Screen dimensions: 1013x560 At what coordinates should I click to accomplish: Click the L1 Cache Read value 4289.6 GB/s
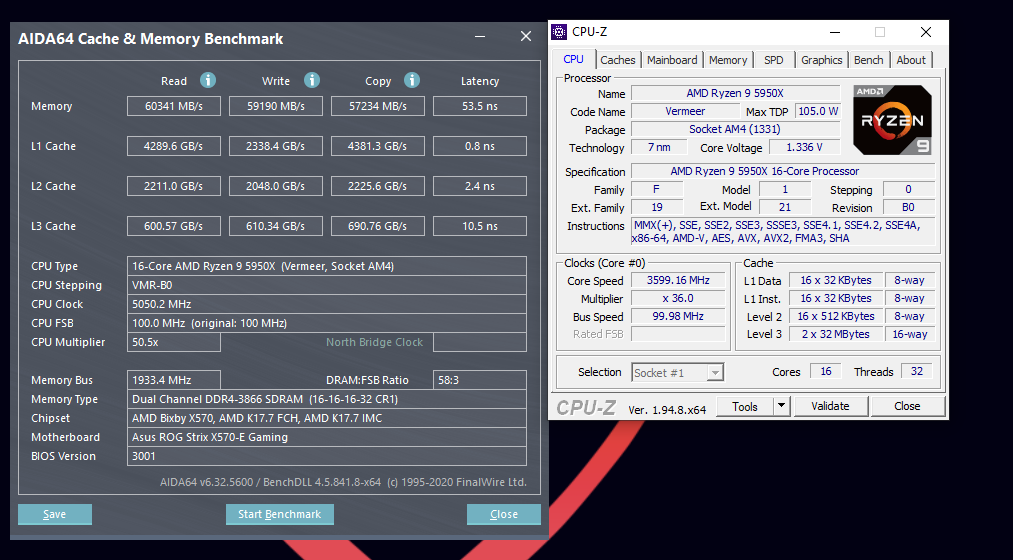point(174,146)
